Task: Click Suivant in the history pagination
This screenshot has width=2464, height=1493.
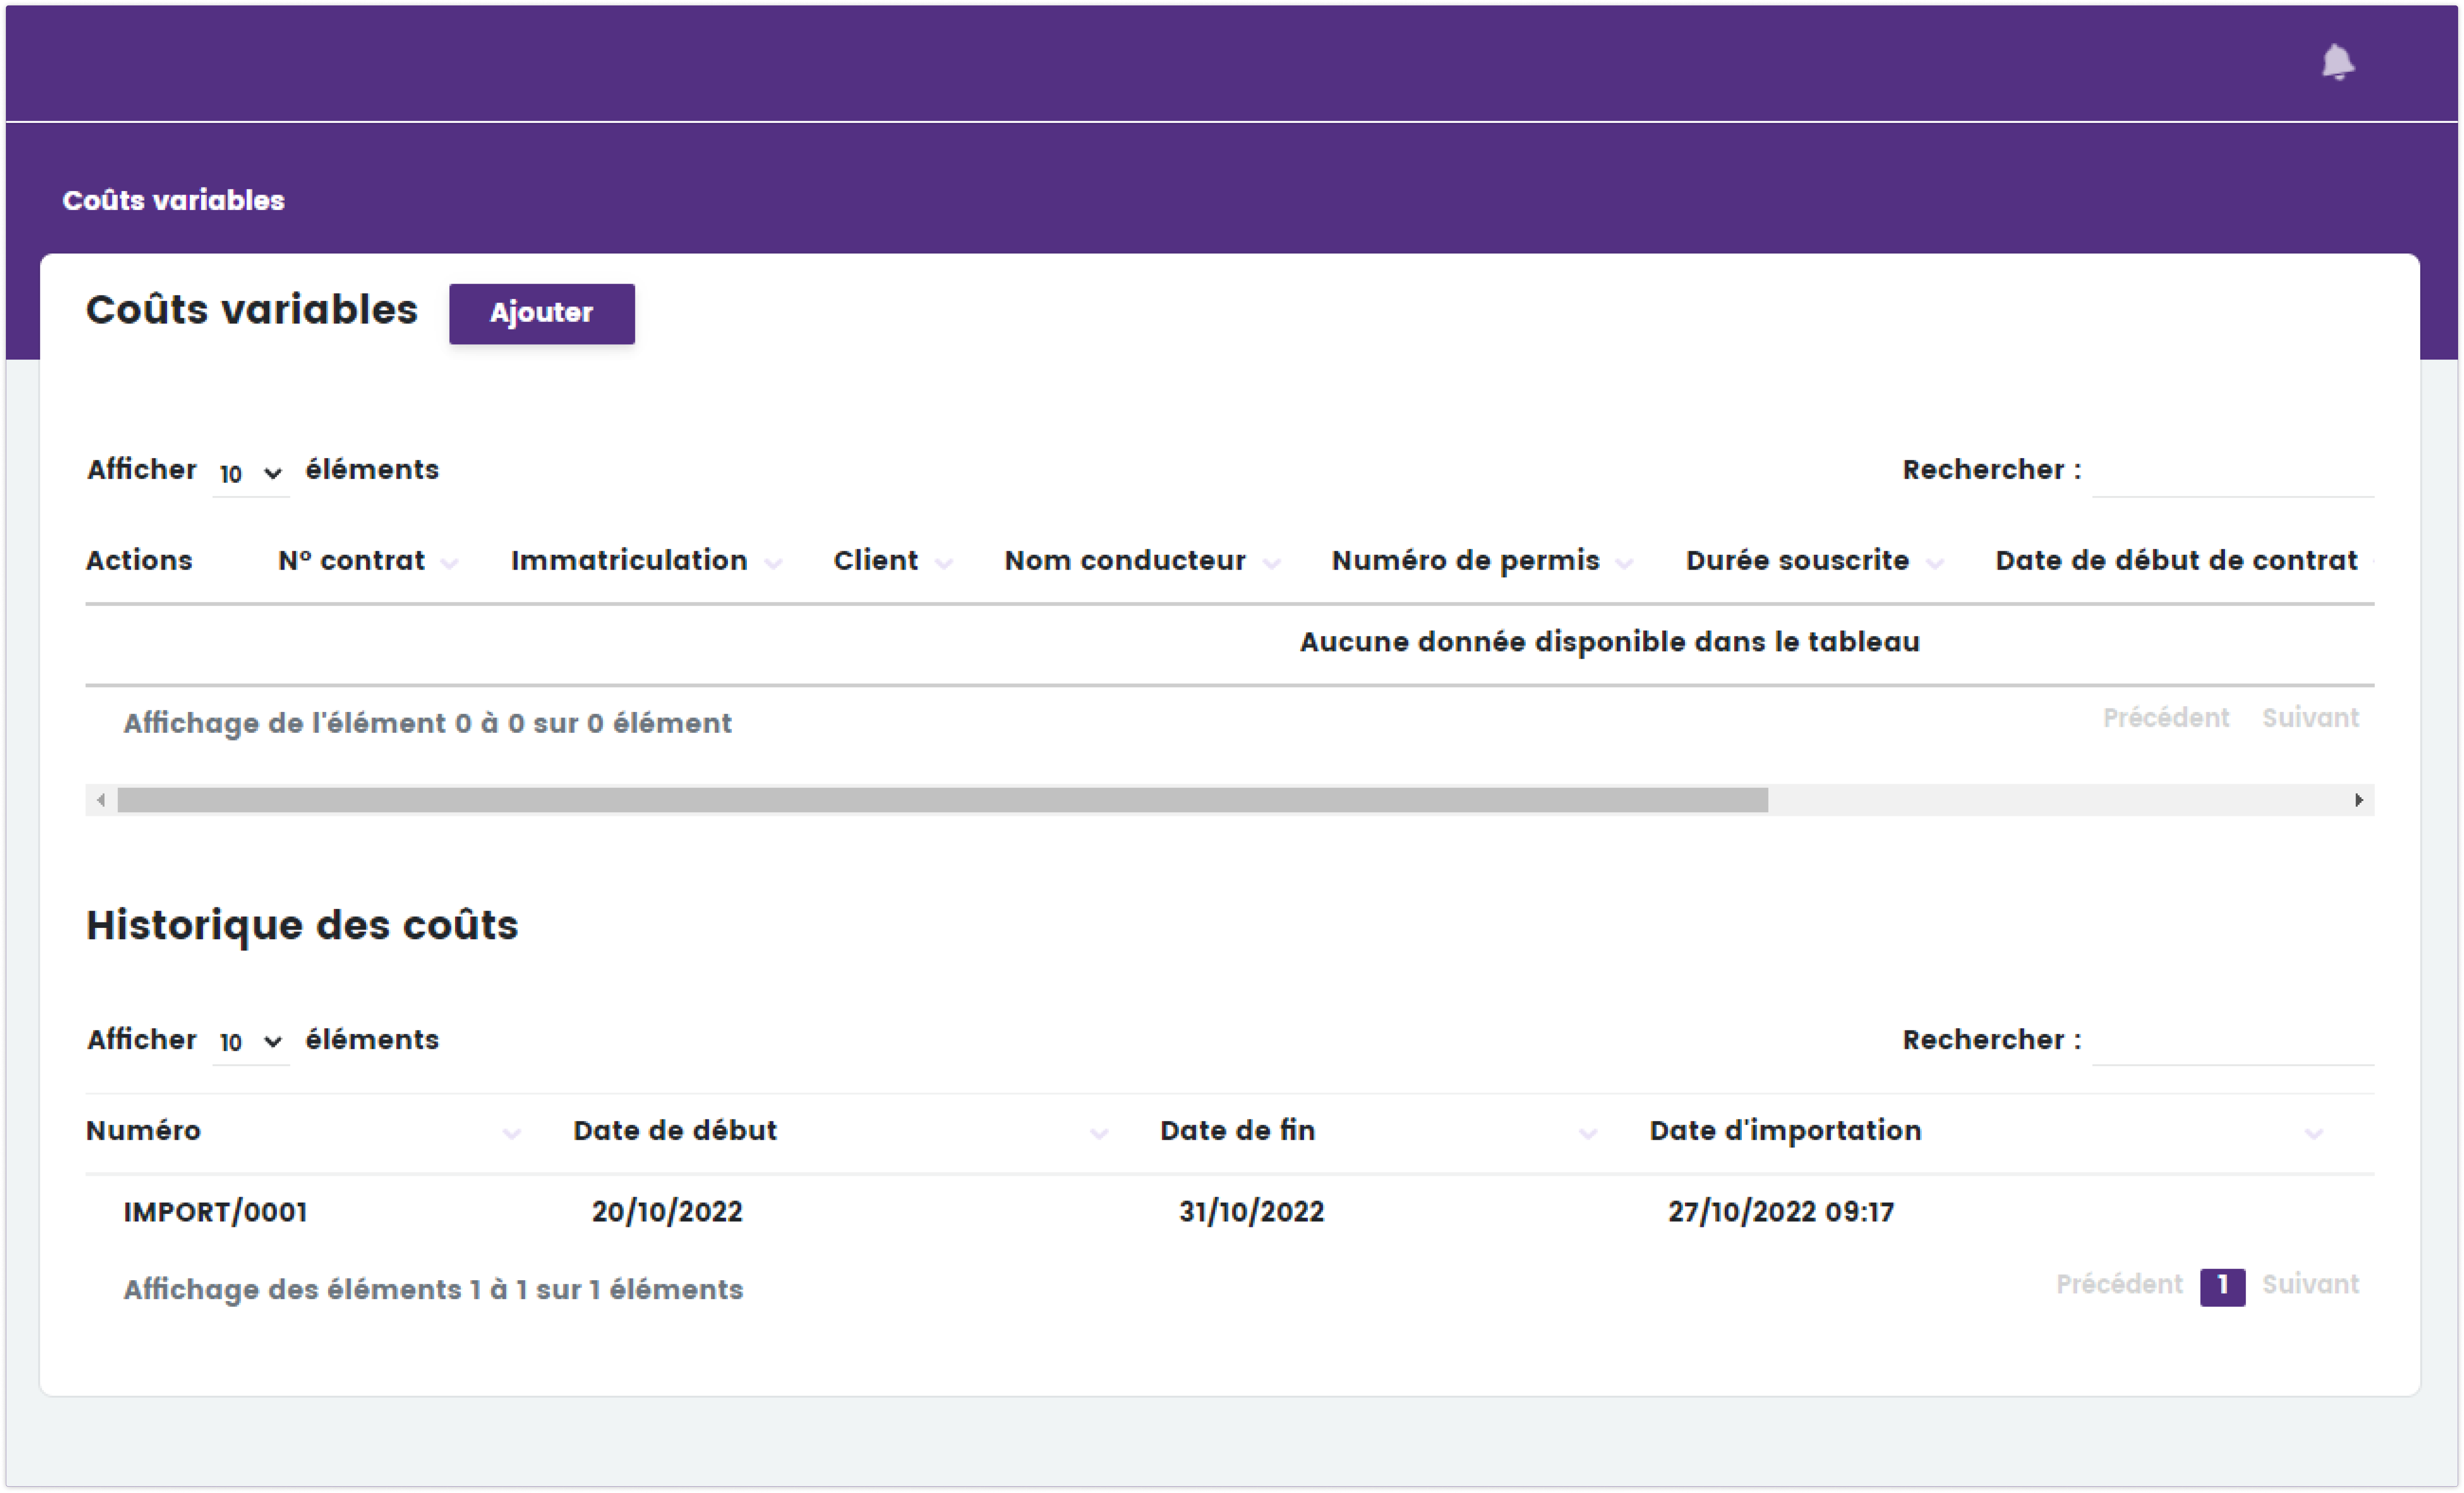Action: tap(2310, 1285)
